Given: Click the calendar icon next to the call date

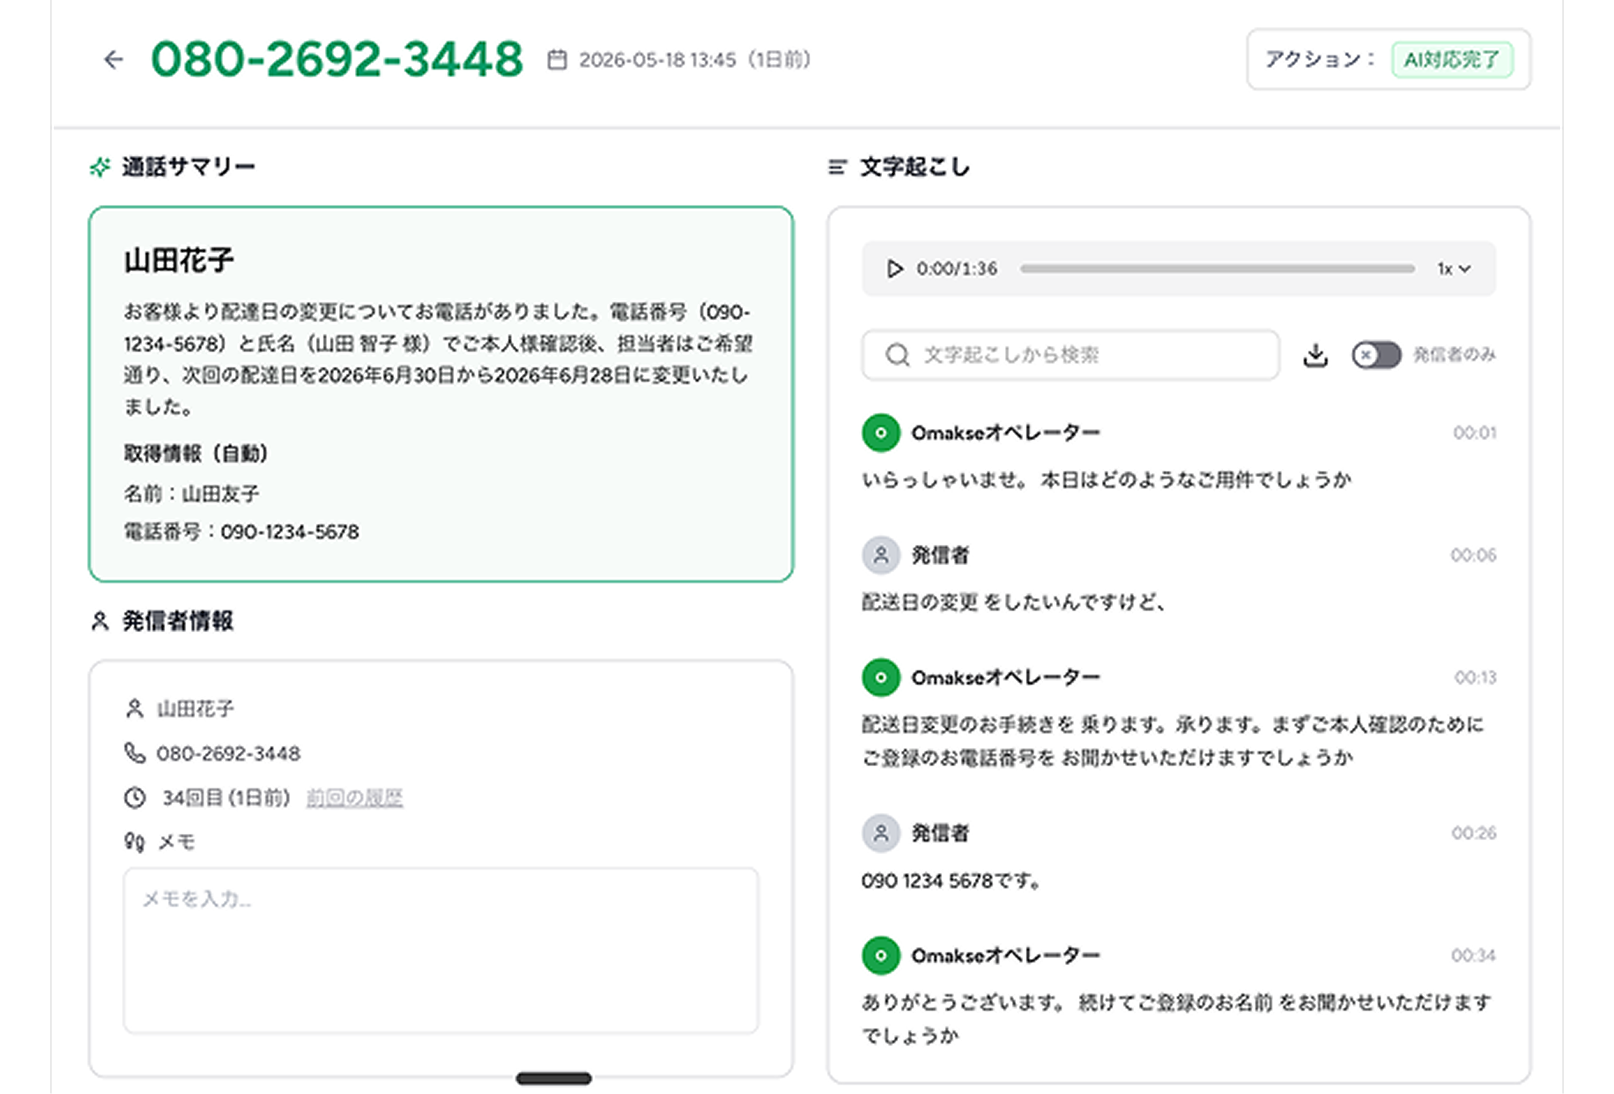Looking at the screenshot, I should (x=557, y=60).
